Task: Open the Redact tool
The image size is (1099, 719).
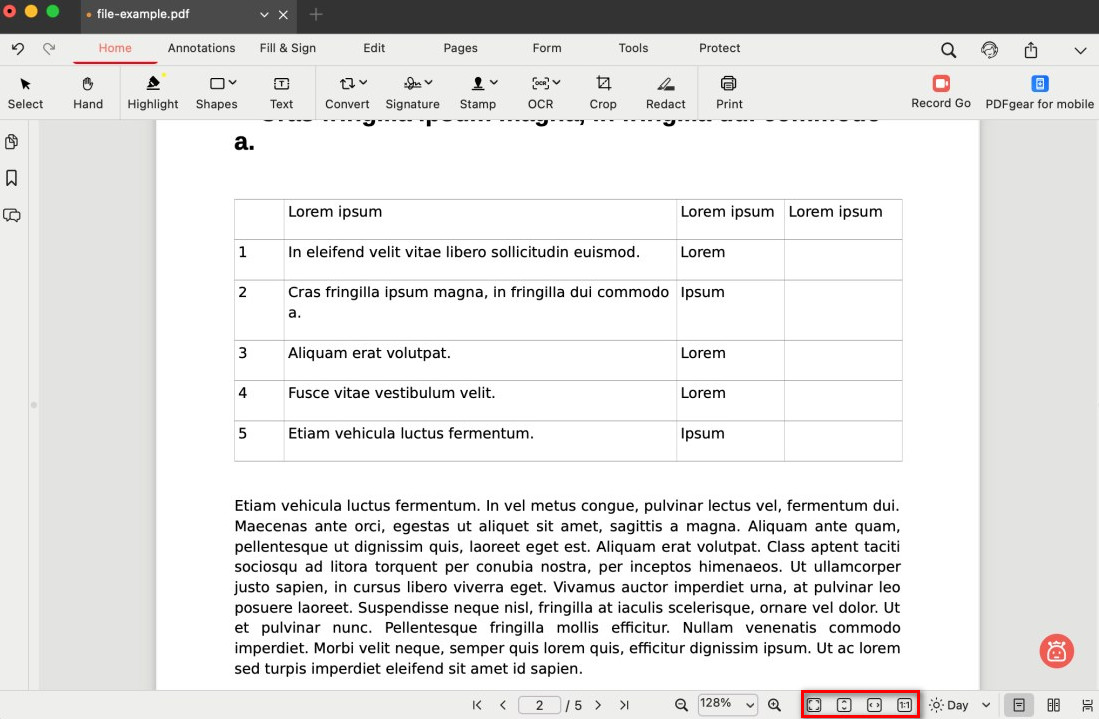Action: tap(665, 91)
